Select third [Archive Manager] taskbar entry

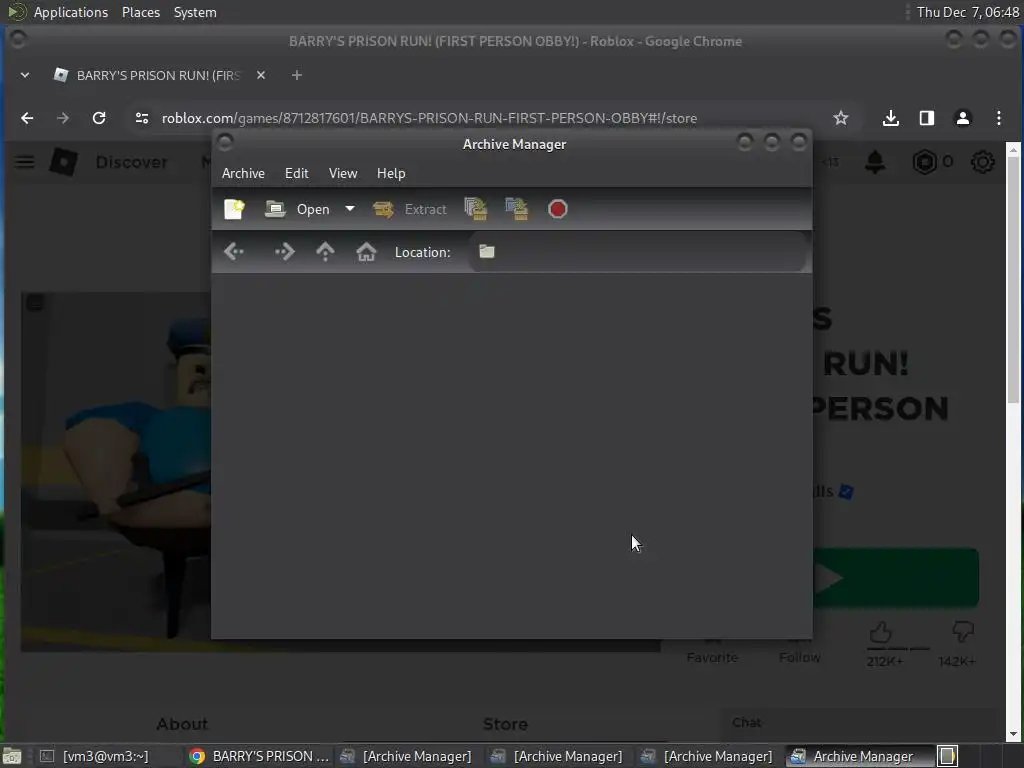[707, 756]
